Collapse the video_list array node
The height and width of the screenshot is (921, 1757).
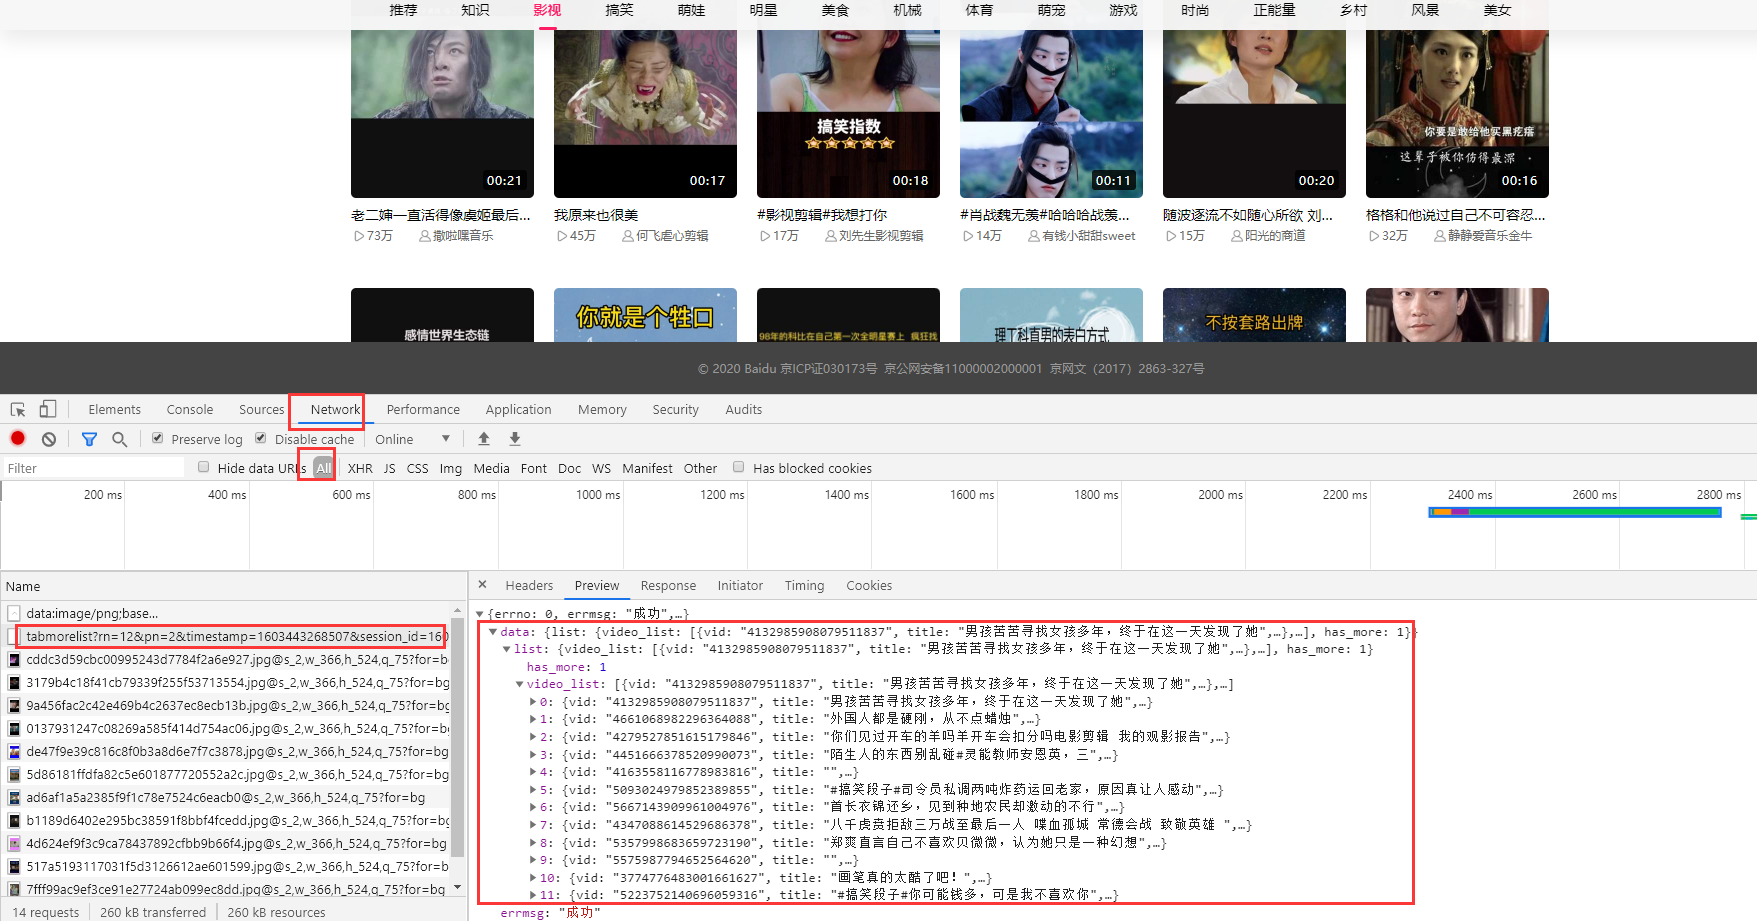(x=520, y=684)
